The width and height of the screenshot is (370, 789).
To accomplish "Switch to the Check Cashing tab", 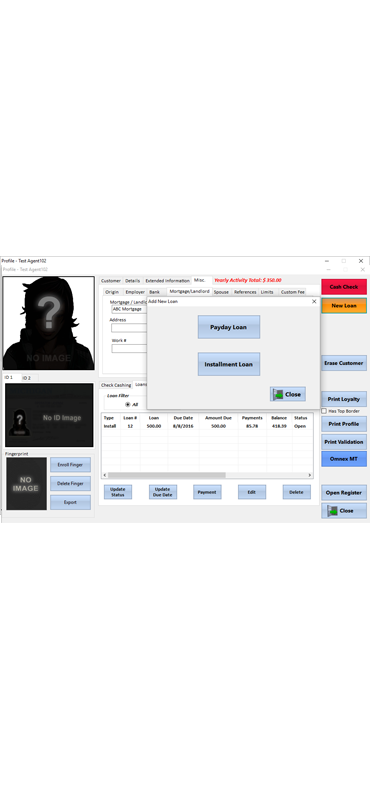I will coord(116,385).
